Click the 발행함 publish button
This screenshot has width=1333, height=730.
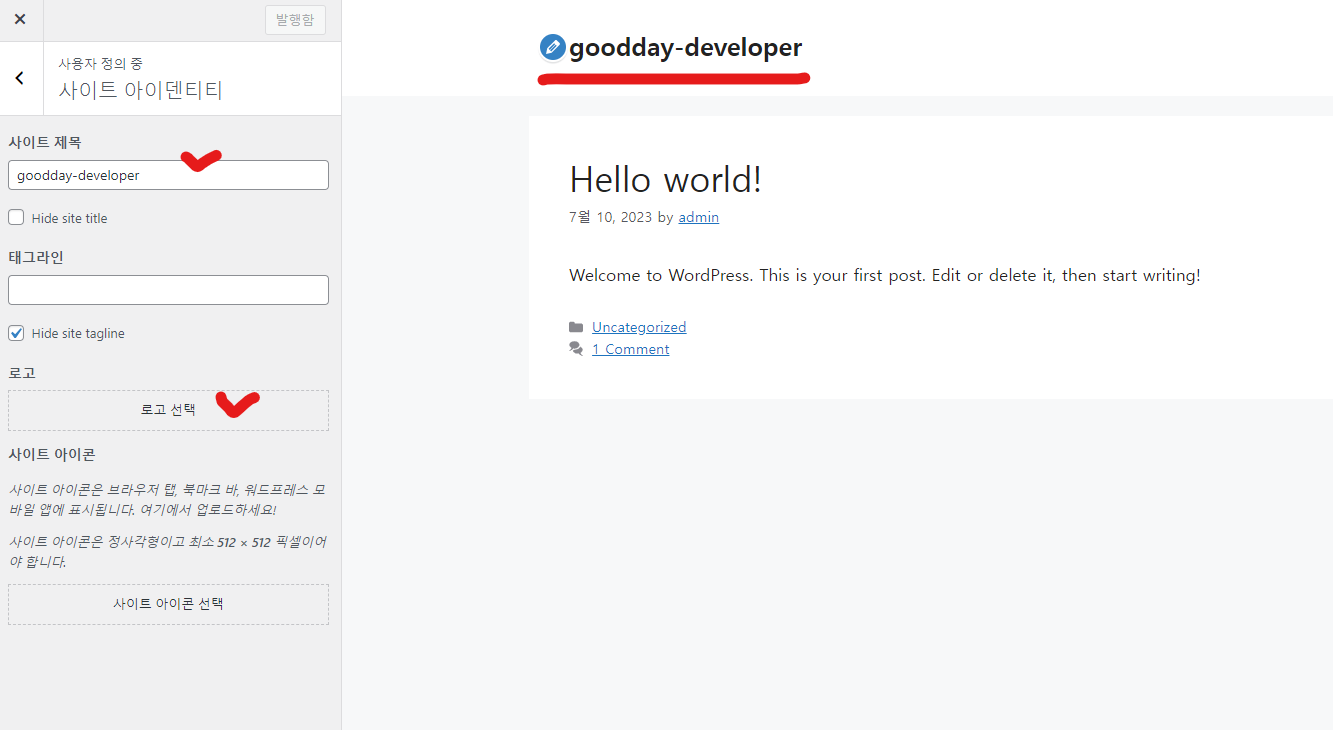[x=295, y=20]
